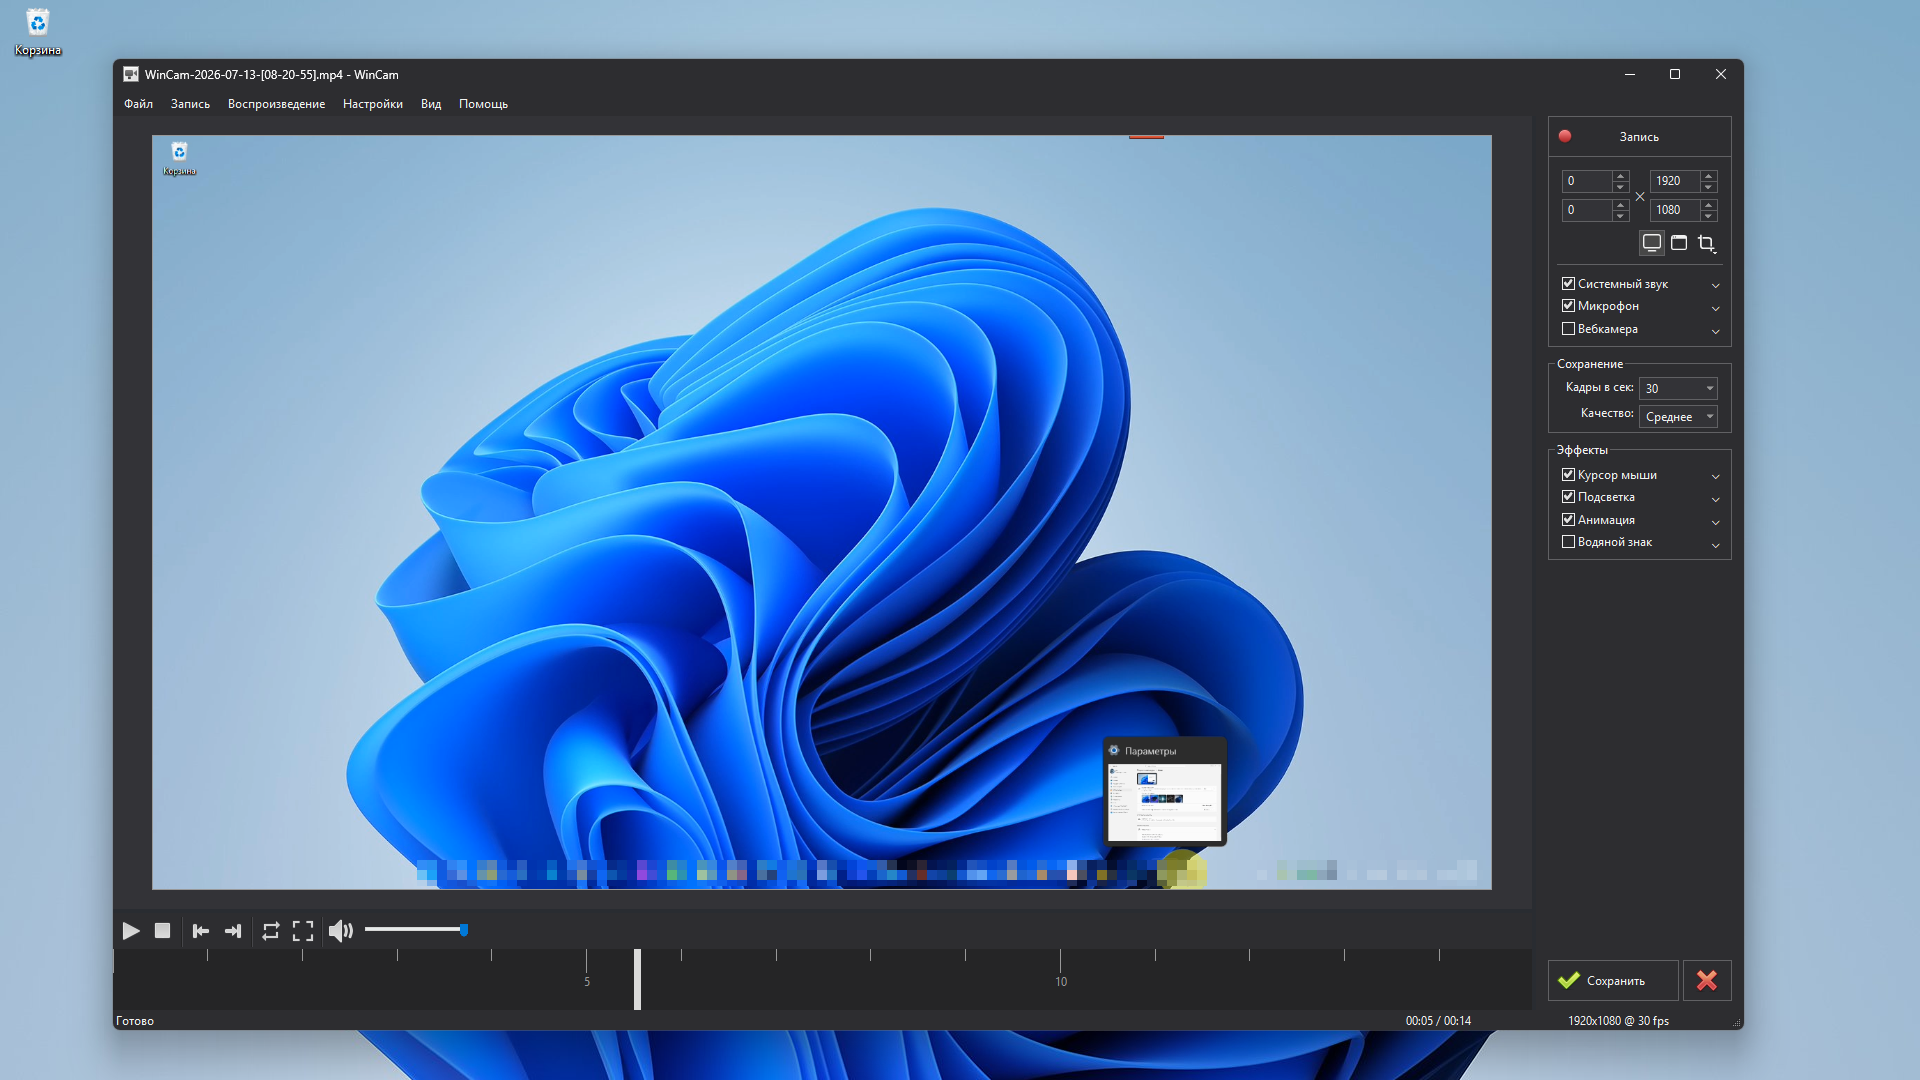This screenshot has width=1920, height=1080.
Task: Open the Файл menu
Action: [138, 104]
